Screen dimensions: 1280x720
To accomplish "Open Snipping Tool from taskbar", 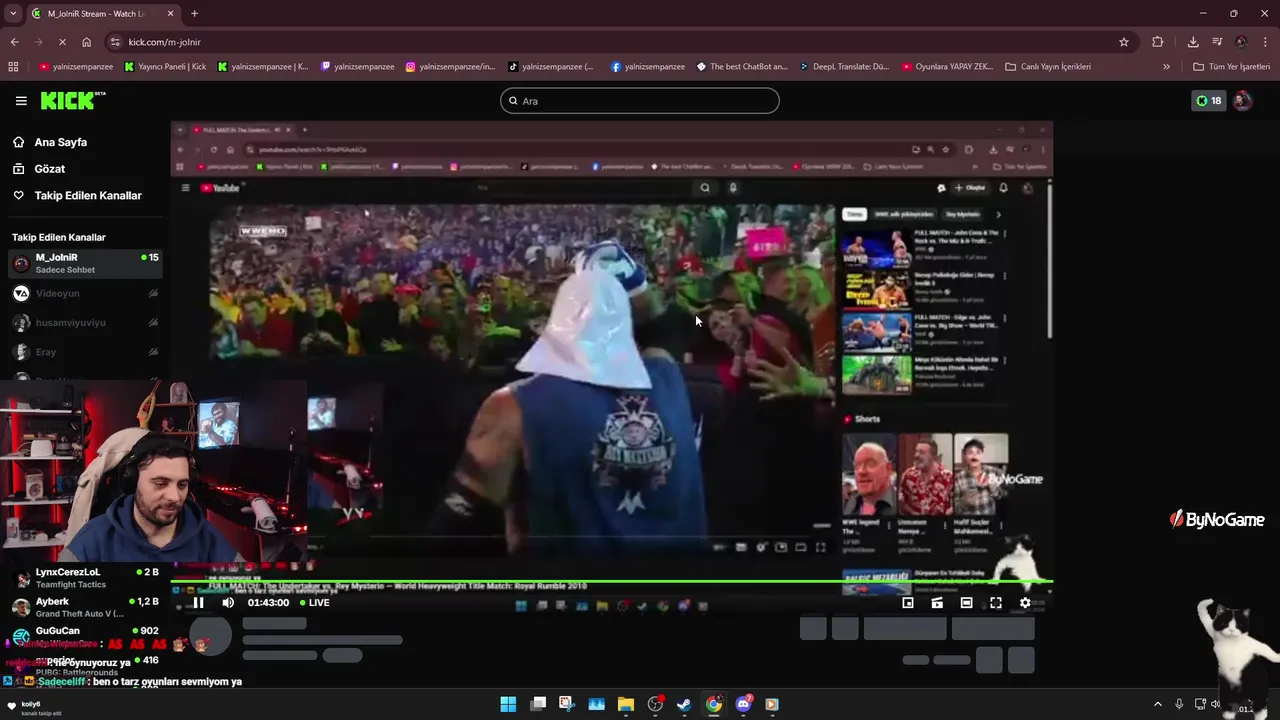I will [x=567, y=704].
